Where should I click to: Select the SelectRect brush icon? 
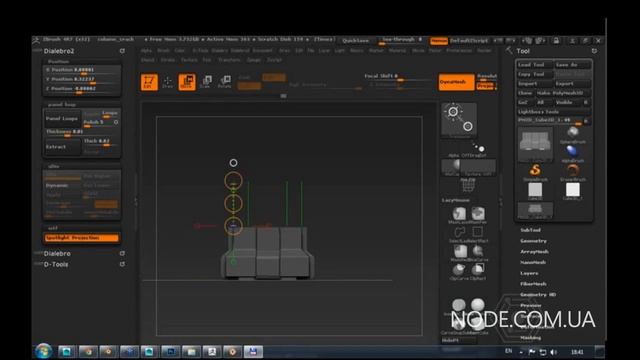point(478,233)
